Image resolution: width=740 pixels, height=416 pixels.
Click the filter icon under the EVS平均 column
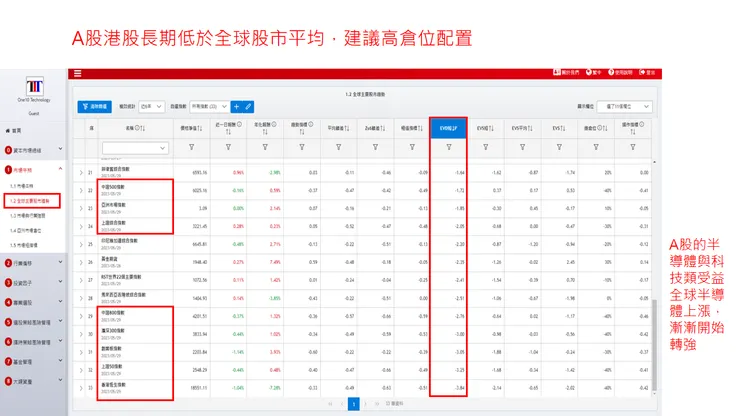pyautogui.click(x=522, y=147)
